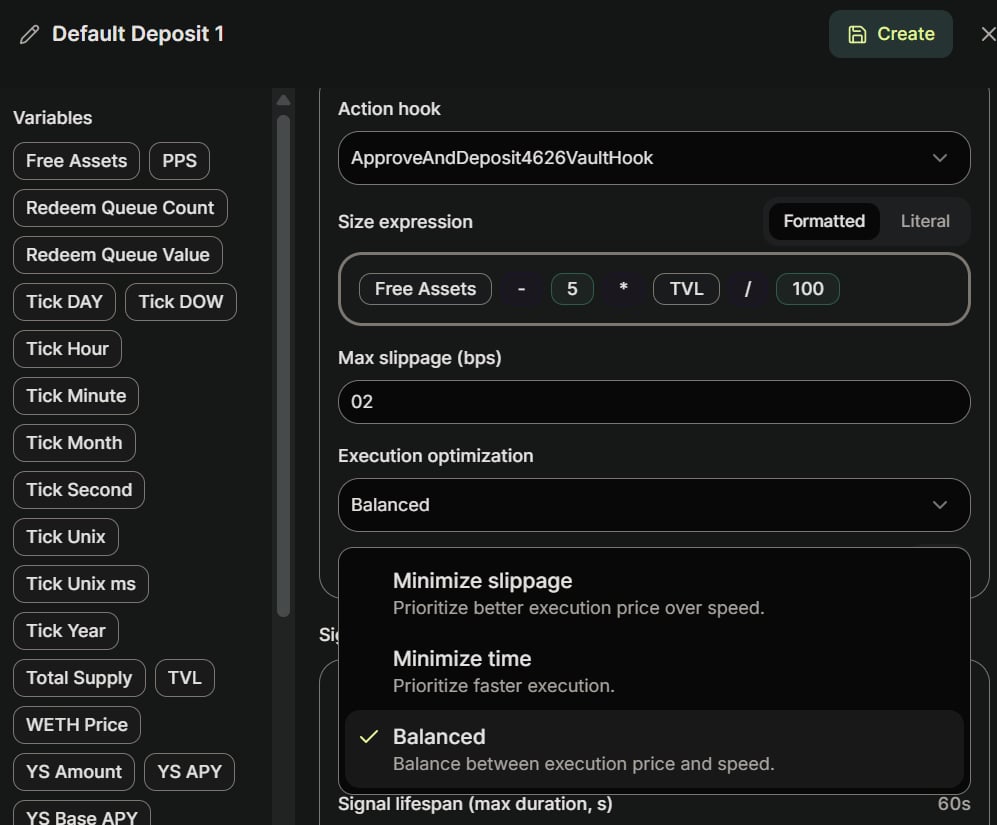Insert the Tick DOW variable
997x825 pixels.
[x=181, y=302]
